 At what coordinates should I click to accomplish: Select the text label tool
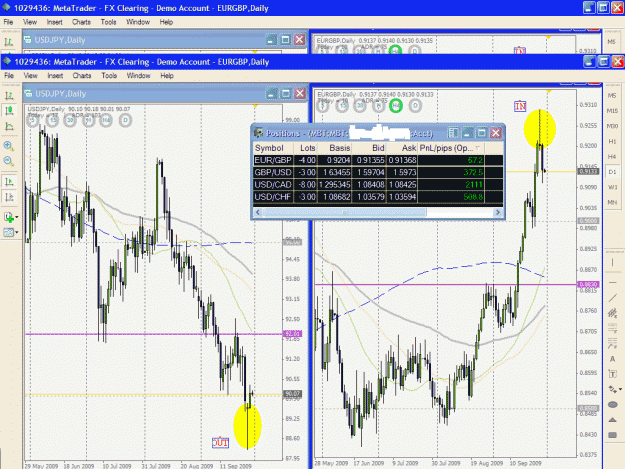(x=613, y=374)
